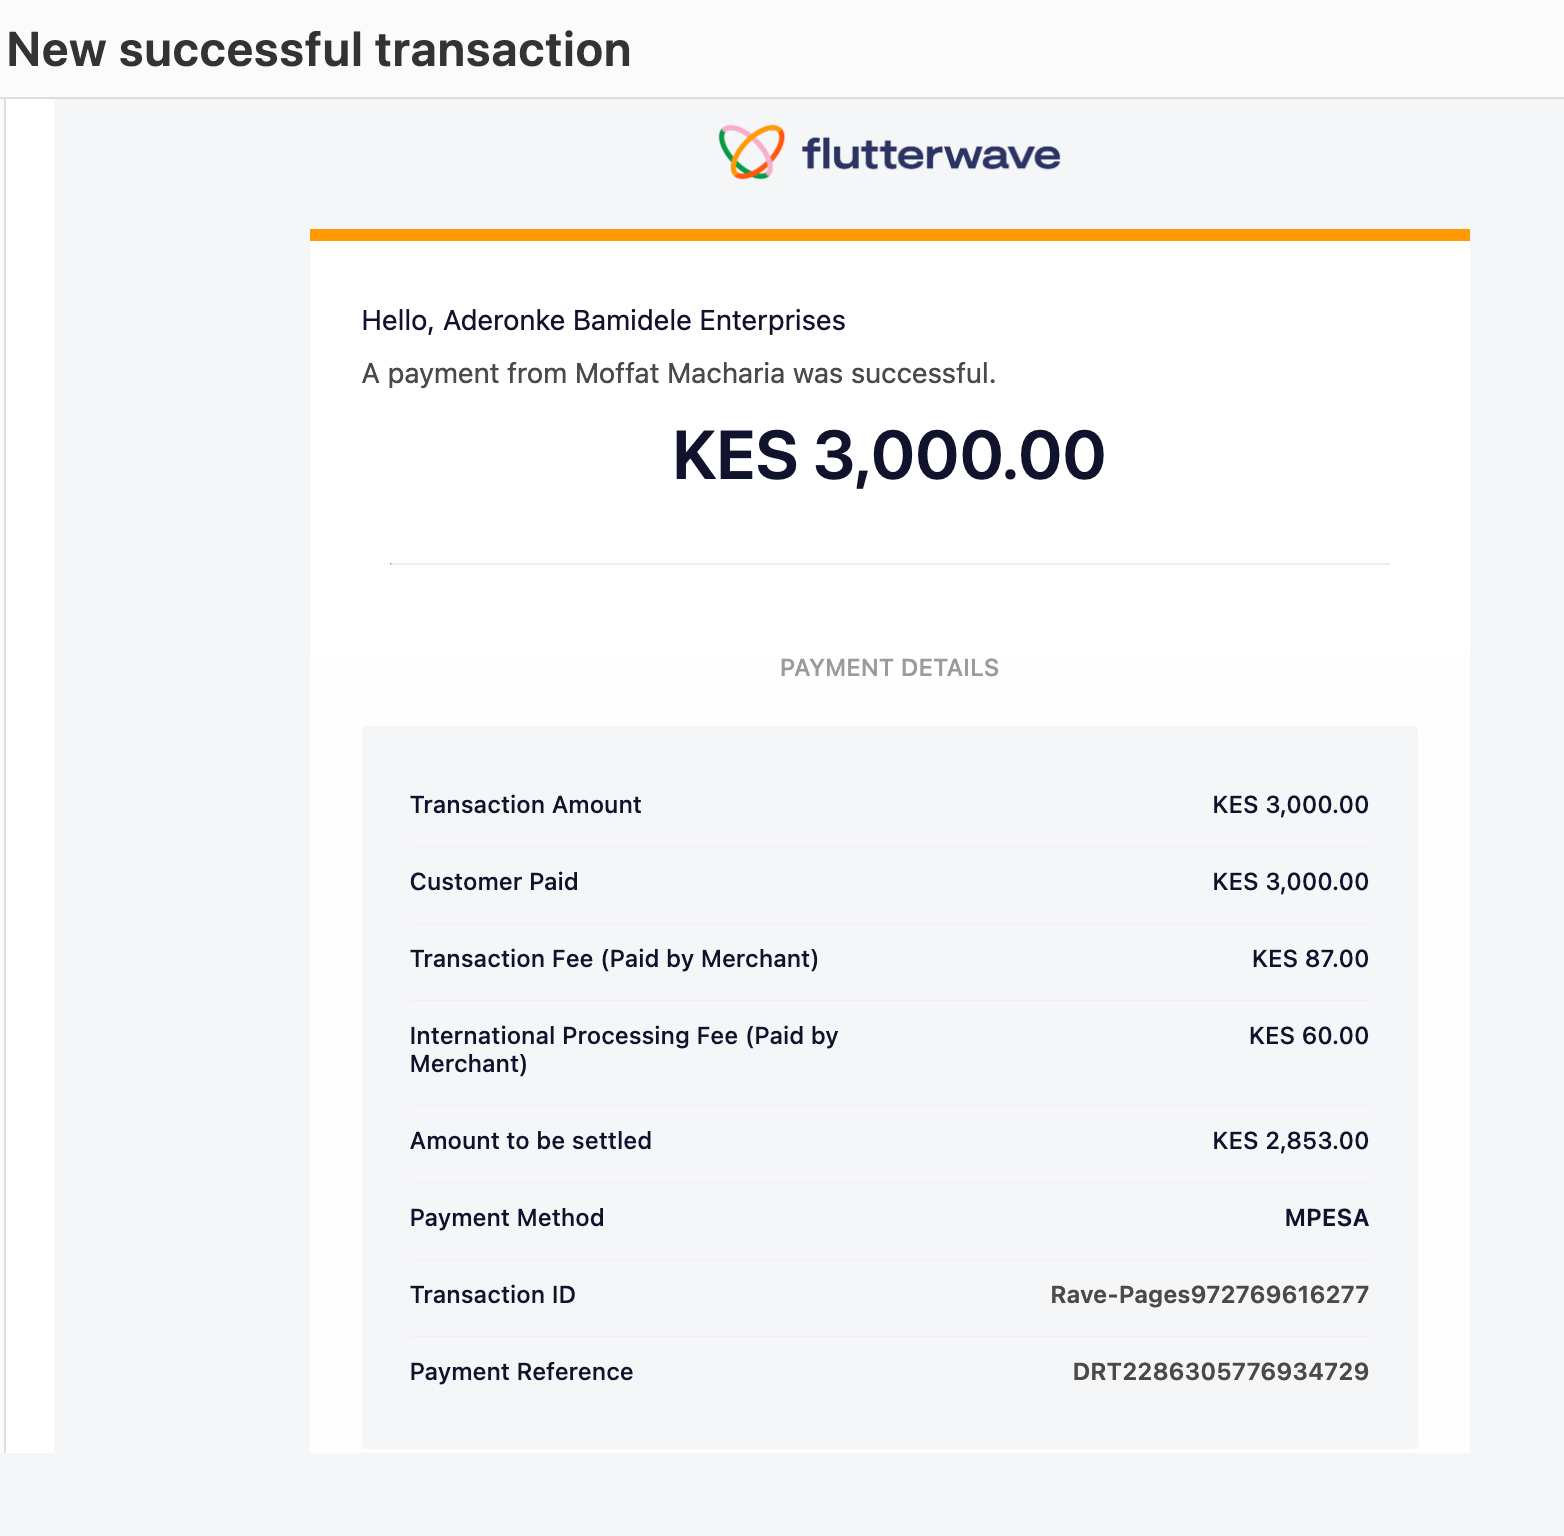The height and width of the screenshot is (1536, 1564).
Task: Click the large KES 3,000.00 amount
Action: click(889, 456)
